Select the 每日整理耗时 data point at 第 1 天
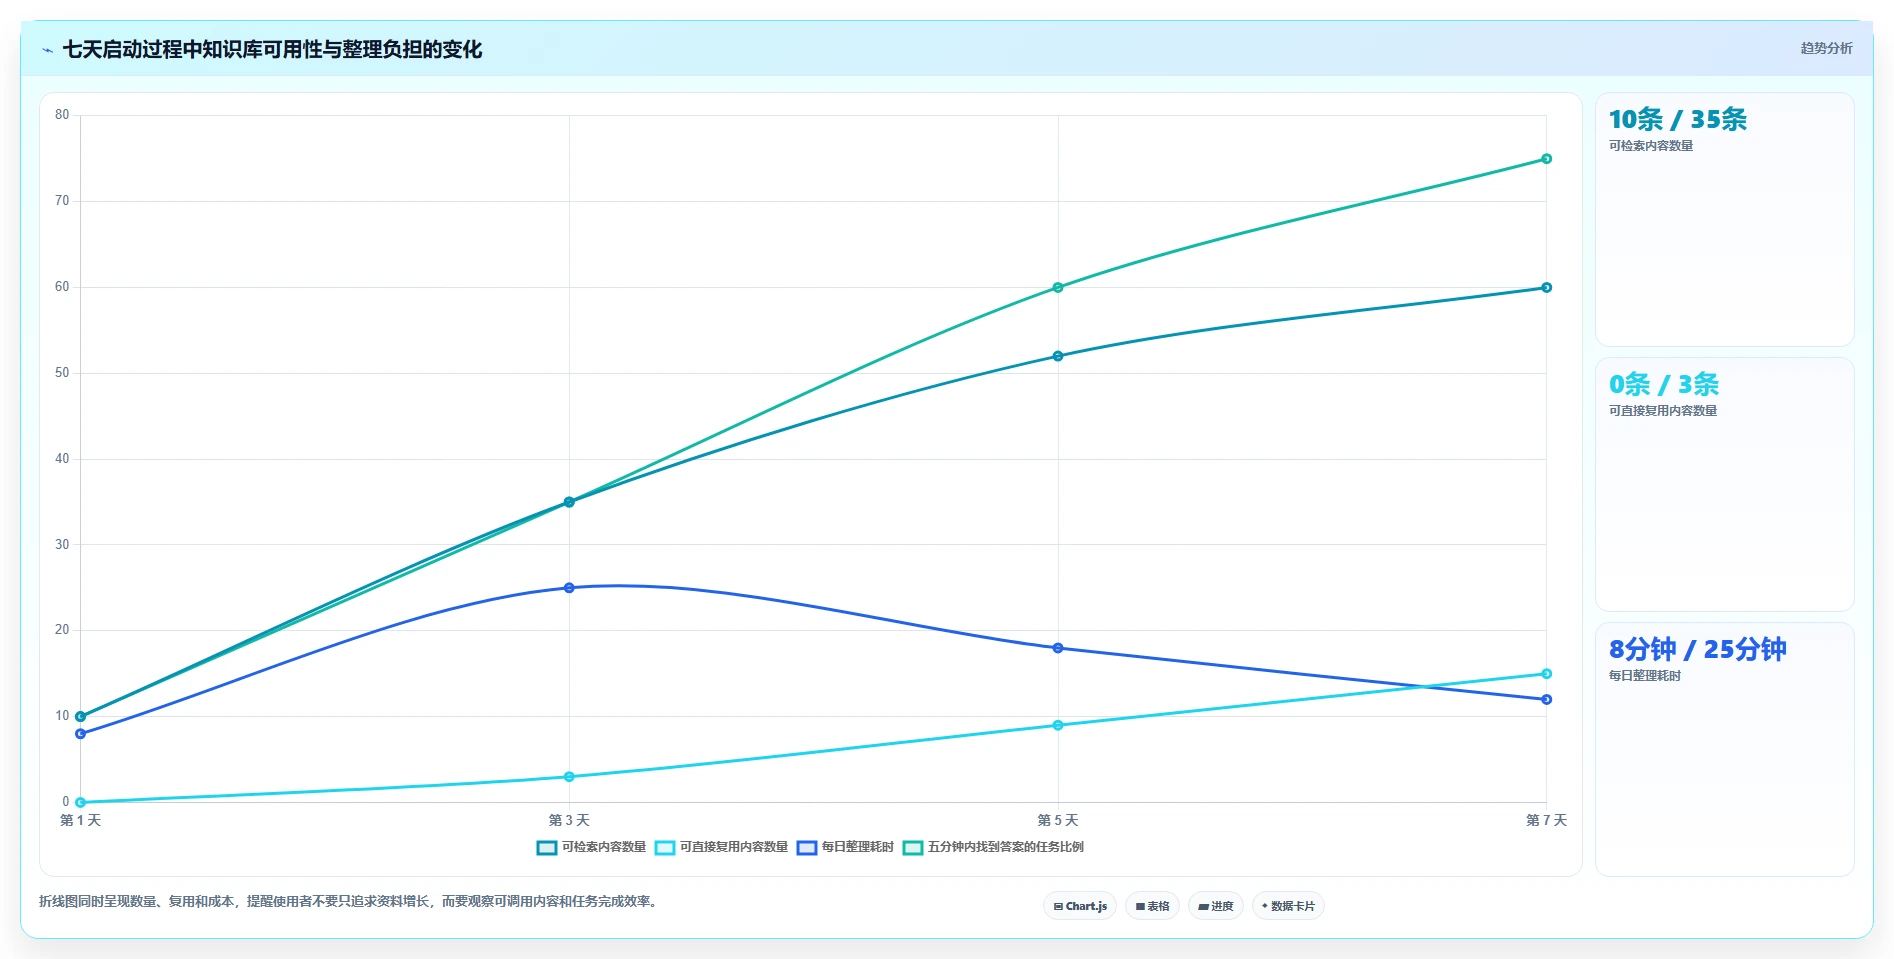1894x959 pixels. click(81, 734)
